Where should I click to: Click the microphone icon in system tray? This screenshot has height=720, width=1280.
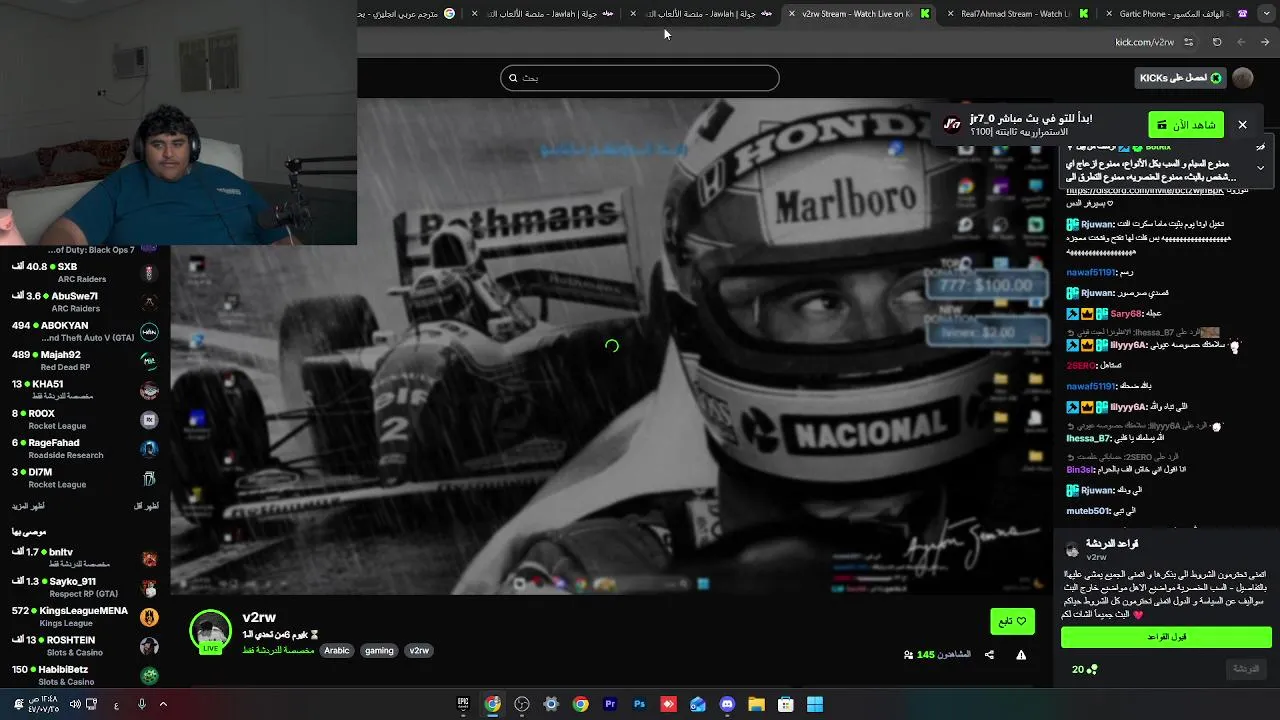point(141,704)
